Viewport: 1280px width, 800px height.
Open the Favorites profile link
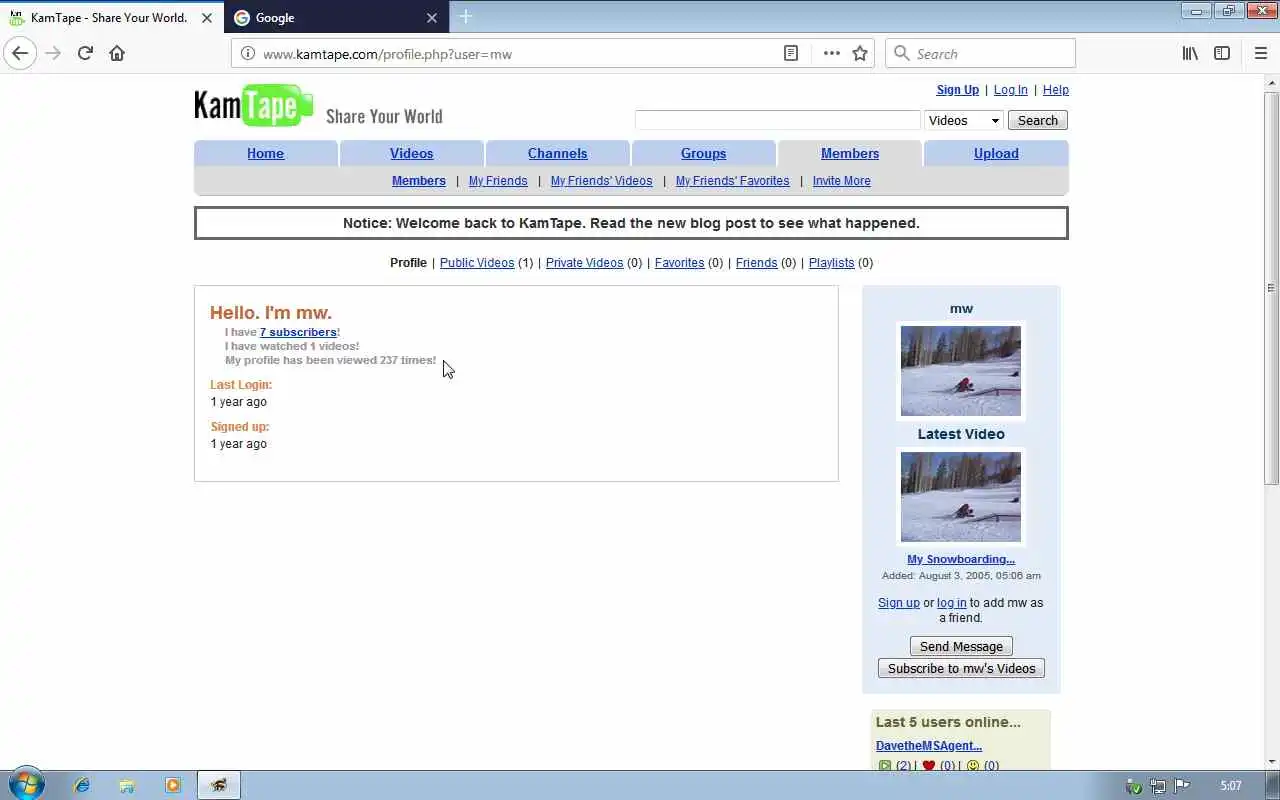(x=679, y=263)
